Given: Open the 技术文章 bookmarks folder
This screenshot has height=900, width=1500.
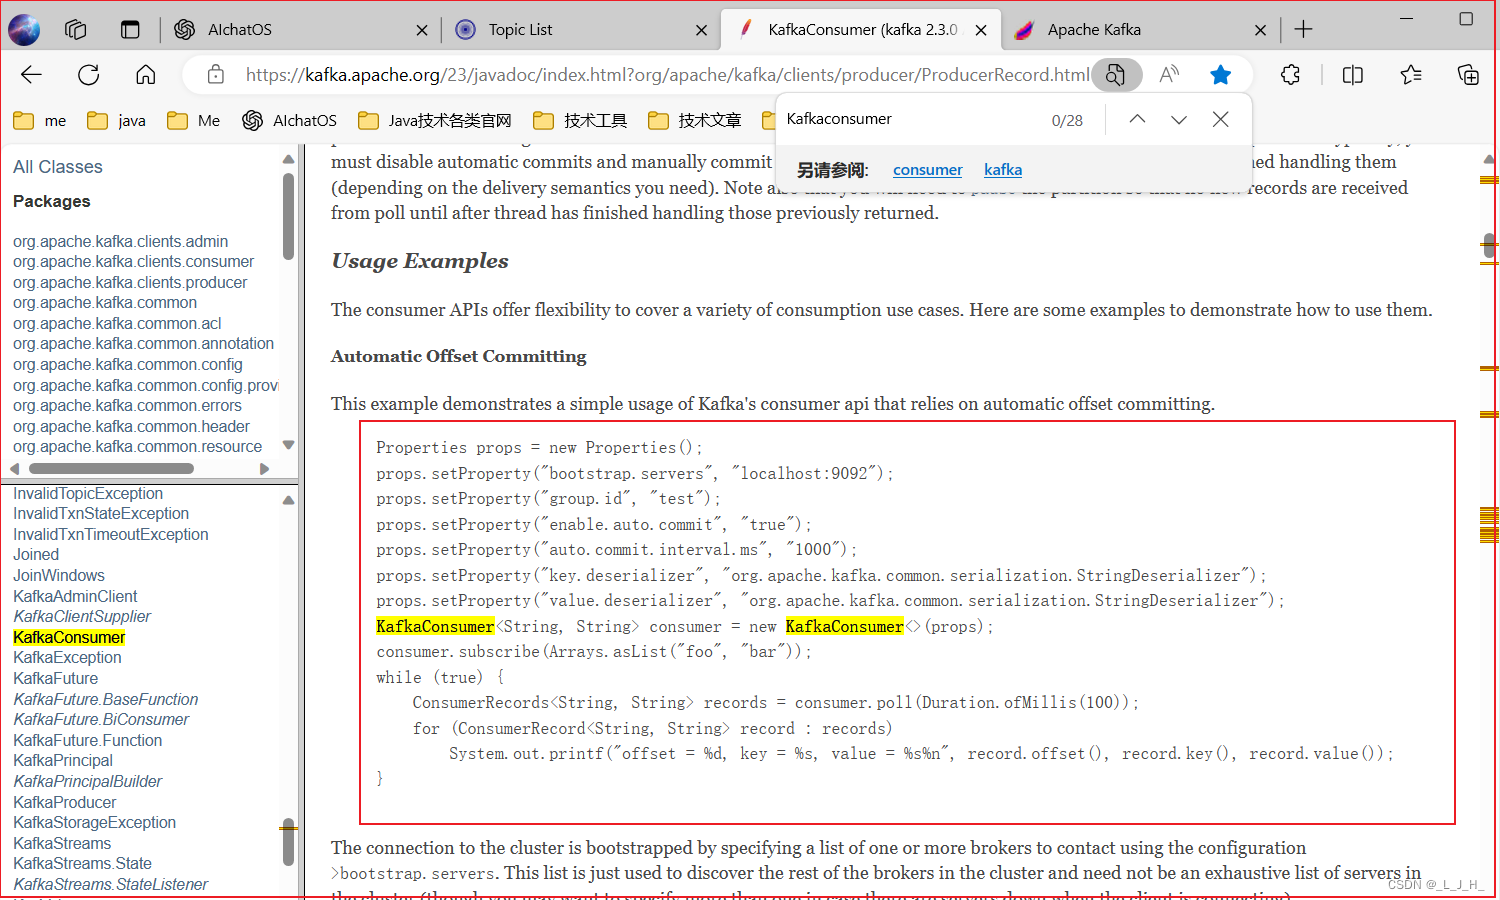Looking at the screenshot, I should click(695, 121).
